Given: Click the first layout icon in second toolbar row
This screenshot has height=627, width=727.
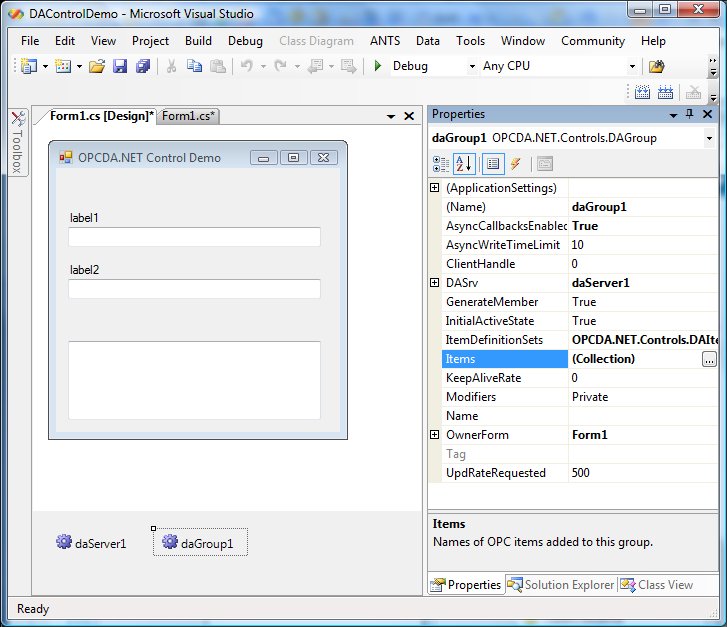Looking at the screenshot, I should click(x=642, y=92).
